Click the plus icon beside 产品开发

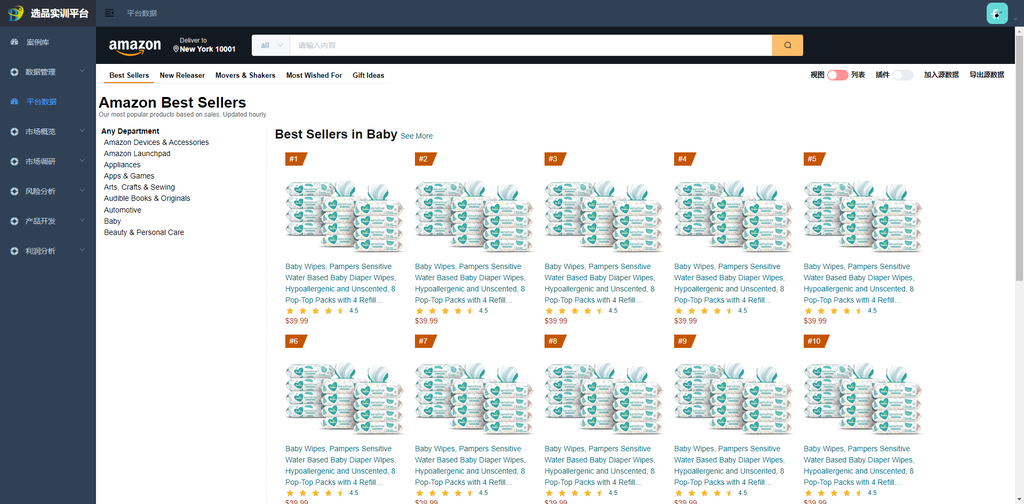14,221
